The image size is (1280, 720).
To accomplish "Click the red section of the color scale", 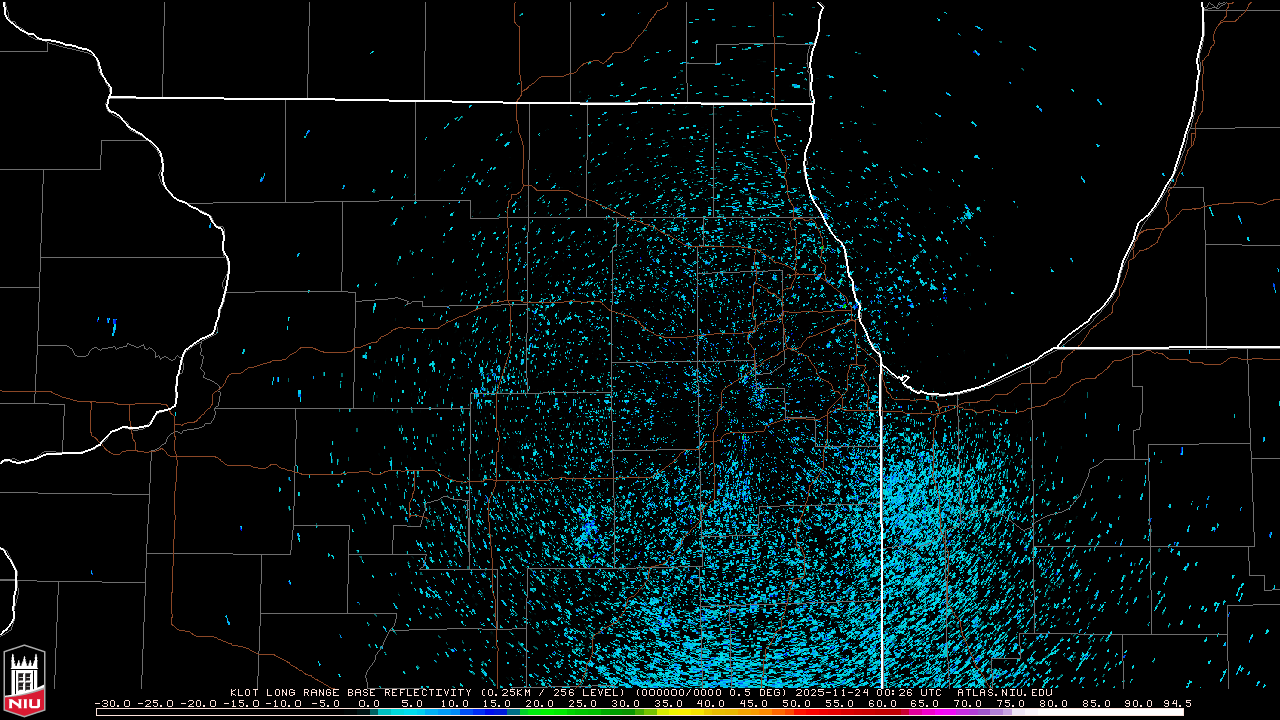I will click(x=835, y=712).
